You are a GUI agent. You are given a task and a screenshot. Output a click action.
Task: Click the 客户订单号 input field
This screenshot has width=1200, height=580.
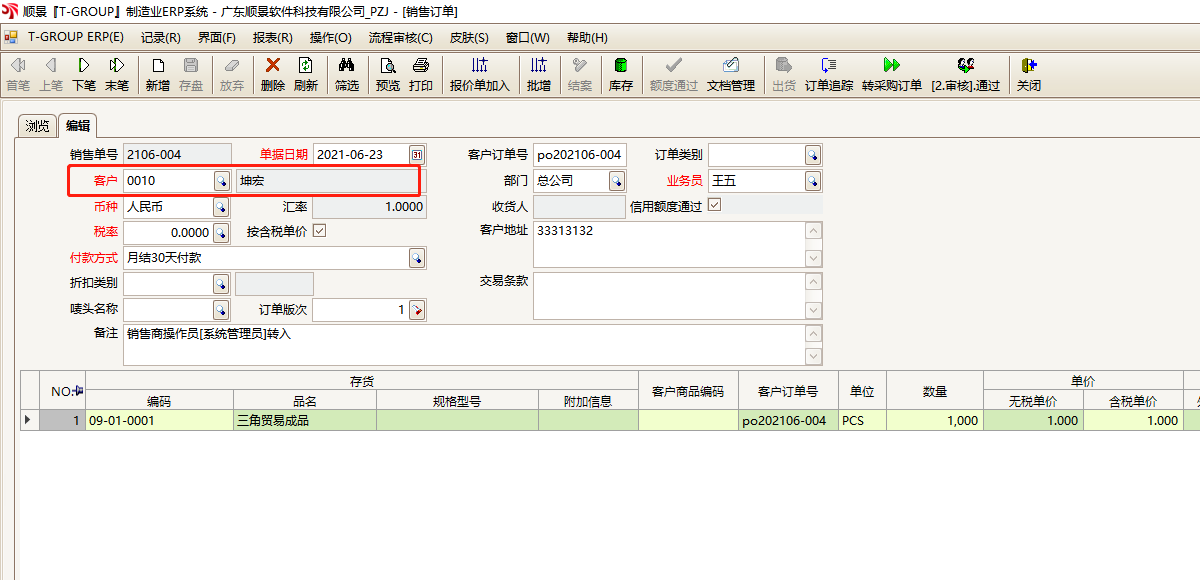(x=579, y=155)
